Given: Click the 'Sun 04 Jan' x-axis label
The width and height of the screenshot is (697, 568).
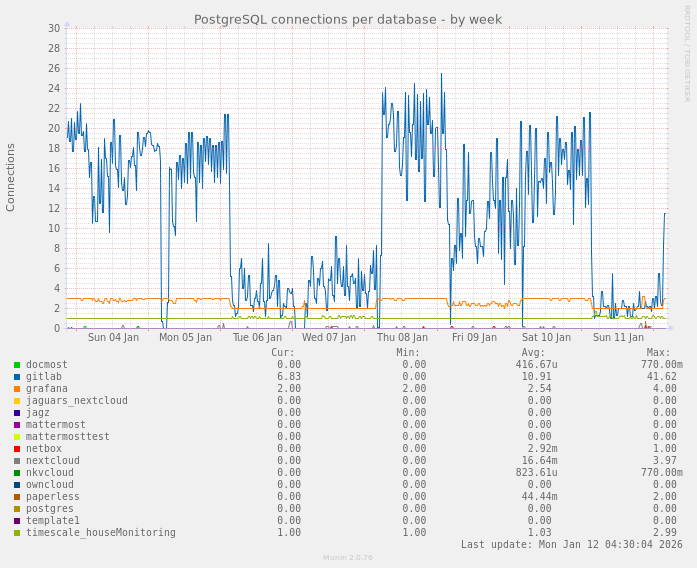Looking at the screenshot, I should 113,337.
